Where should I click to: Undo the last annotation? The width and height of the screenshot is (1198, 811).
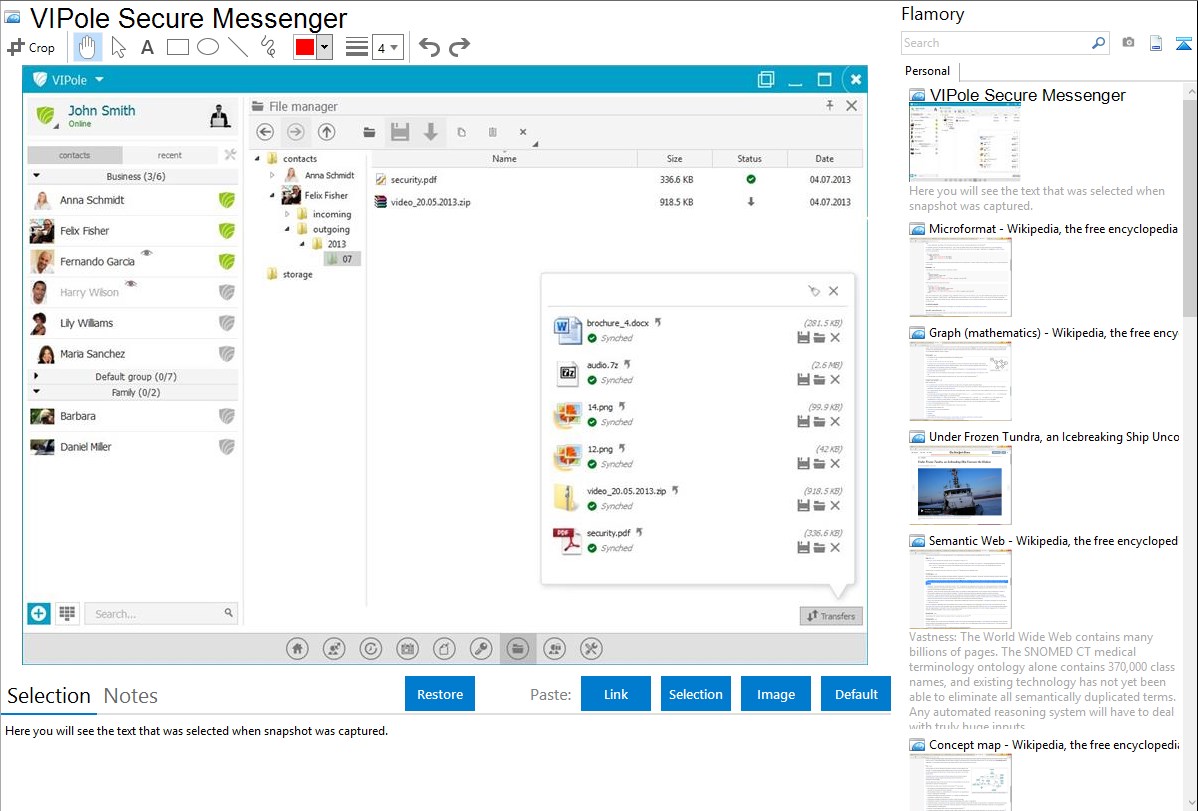pos(429,47)
